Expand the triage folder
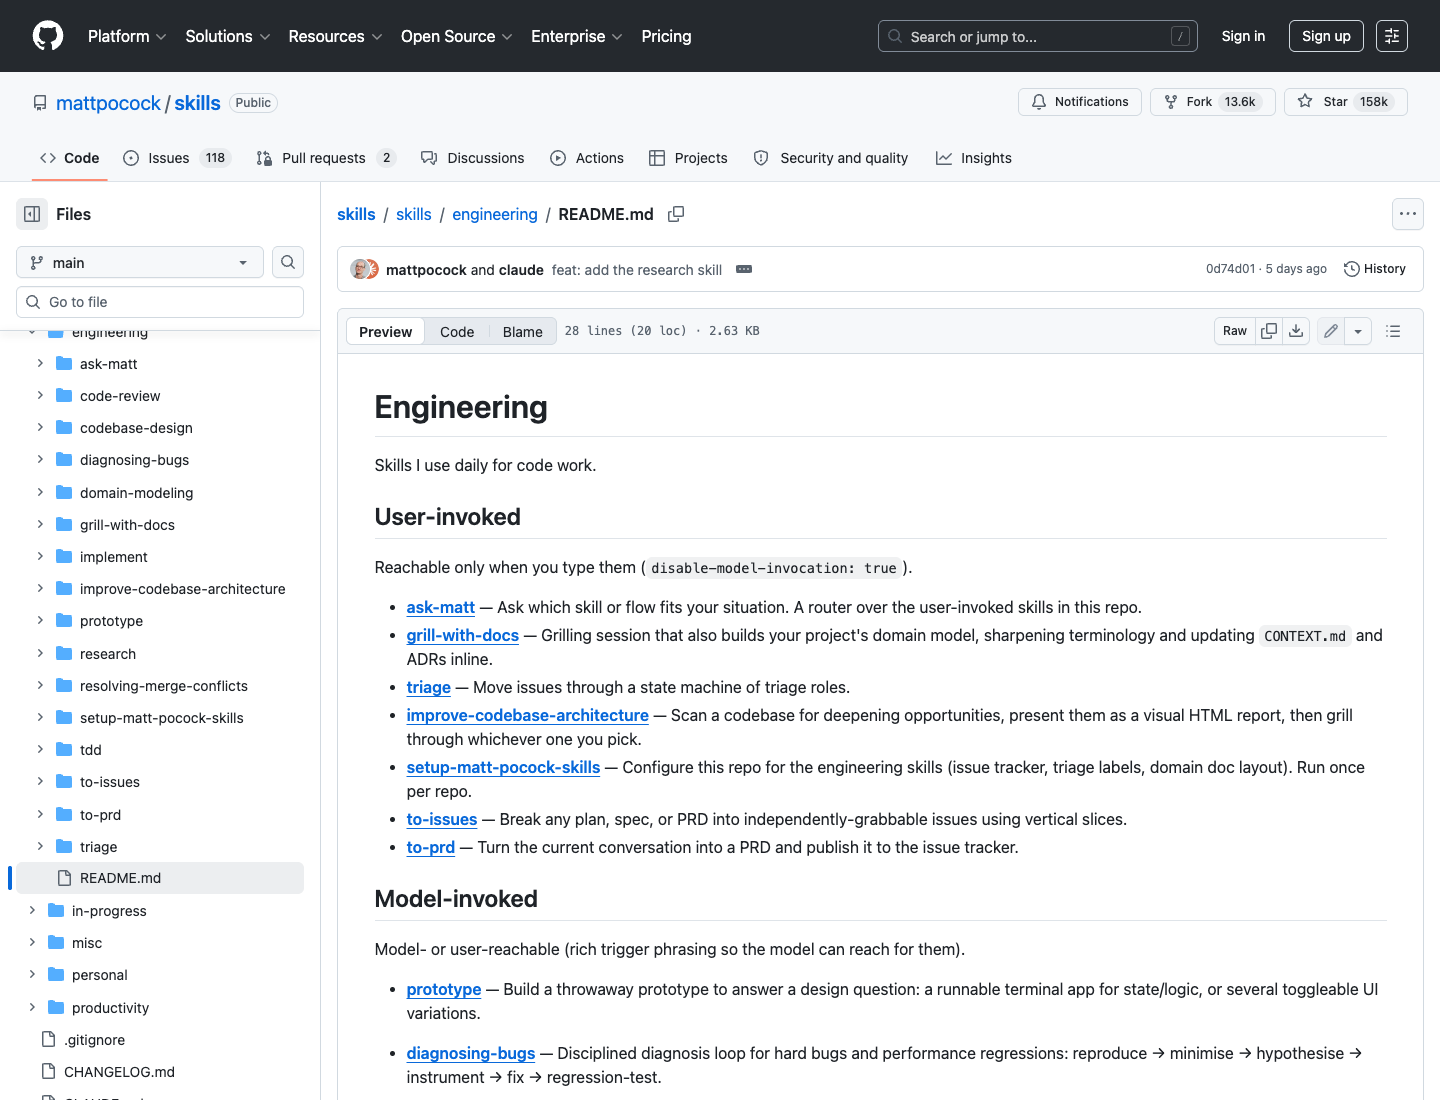 [x=40, y=847]
